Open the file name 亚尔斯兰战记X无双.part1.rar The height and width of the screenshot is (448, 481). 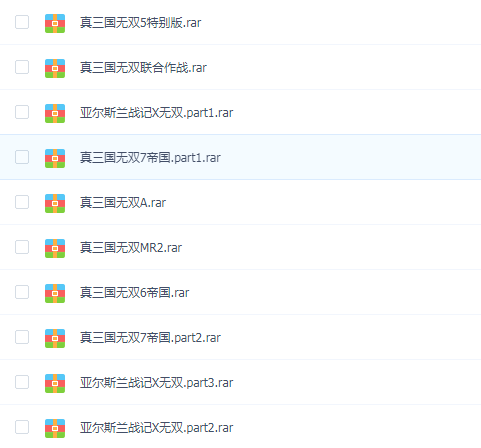coord(156,113)
